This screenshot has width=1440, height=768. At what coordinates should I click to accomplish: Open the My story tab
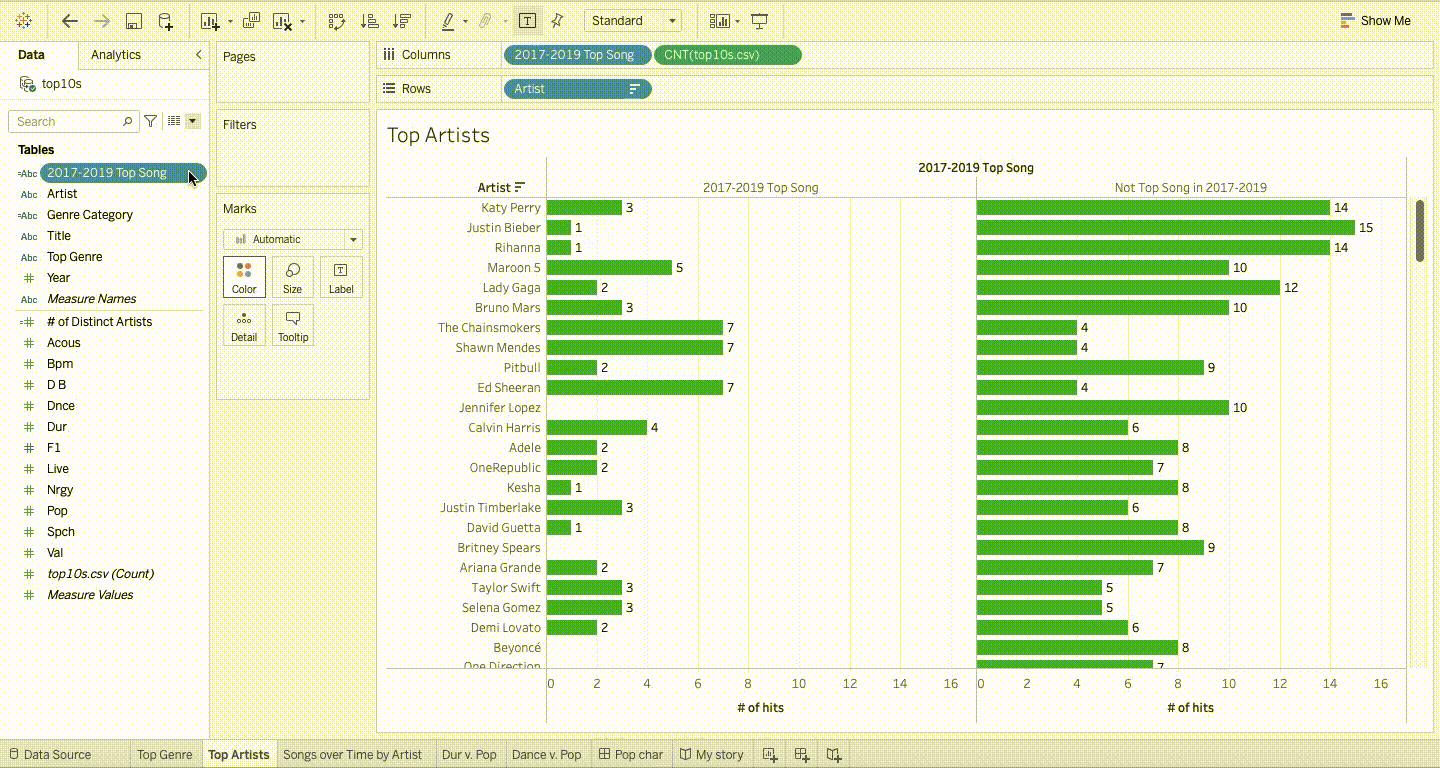click(x=712, y=755)
